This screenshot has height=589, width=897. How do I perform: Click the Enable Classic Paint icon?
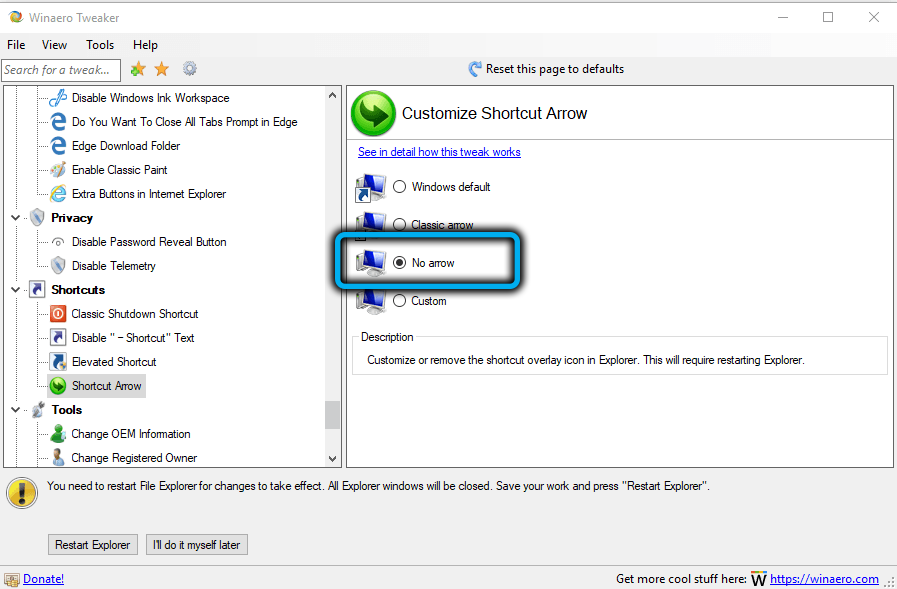58,170
